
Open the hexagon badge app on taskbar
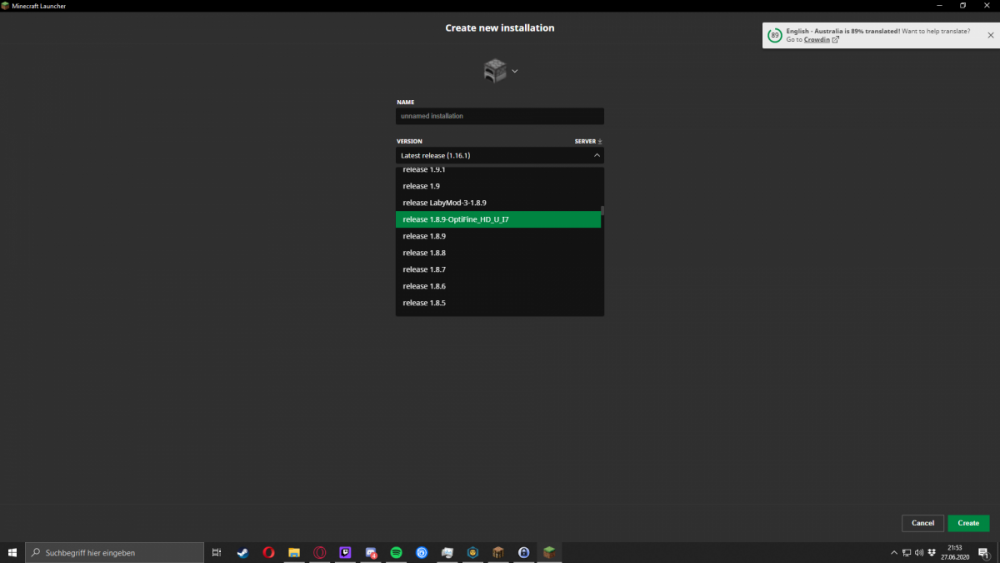pyautogui.click(x=473, y=552)
